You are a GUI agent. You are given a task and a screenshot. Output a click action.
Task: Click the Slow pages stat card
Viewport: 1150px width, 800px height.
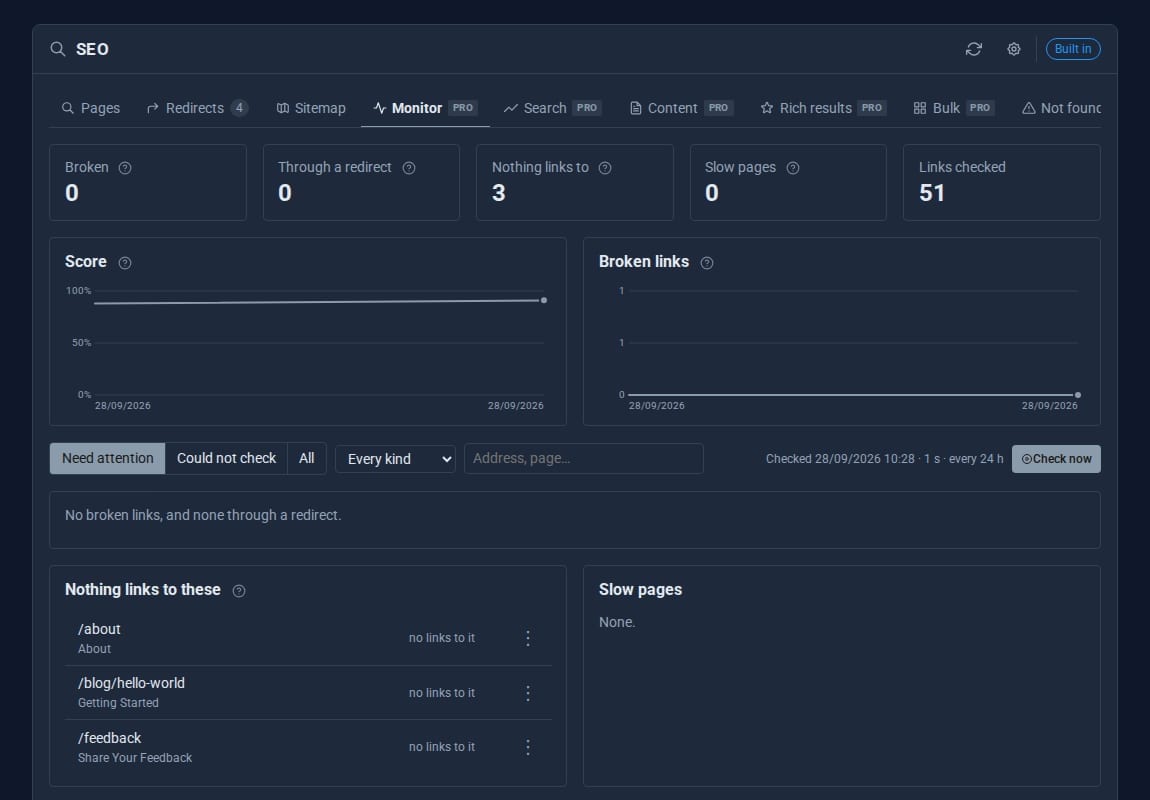pyautogui.click(x=788, y=183)
